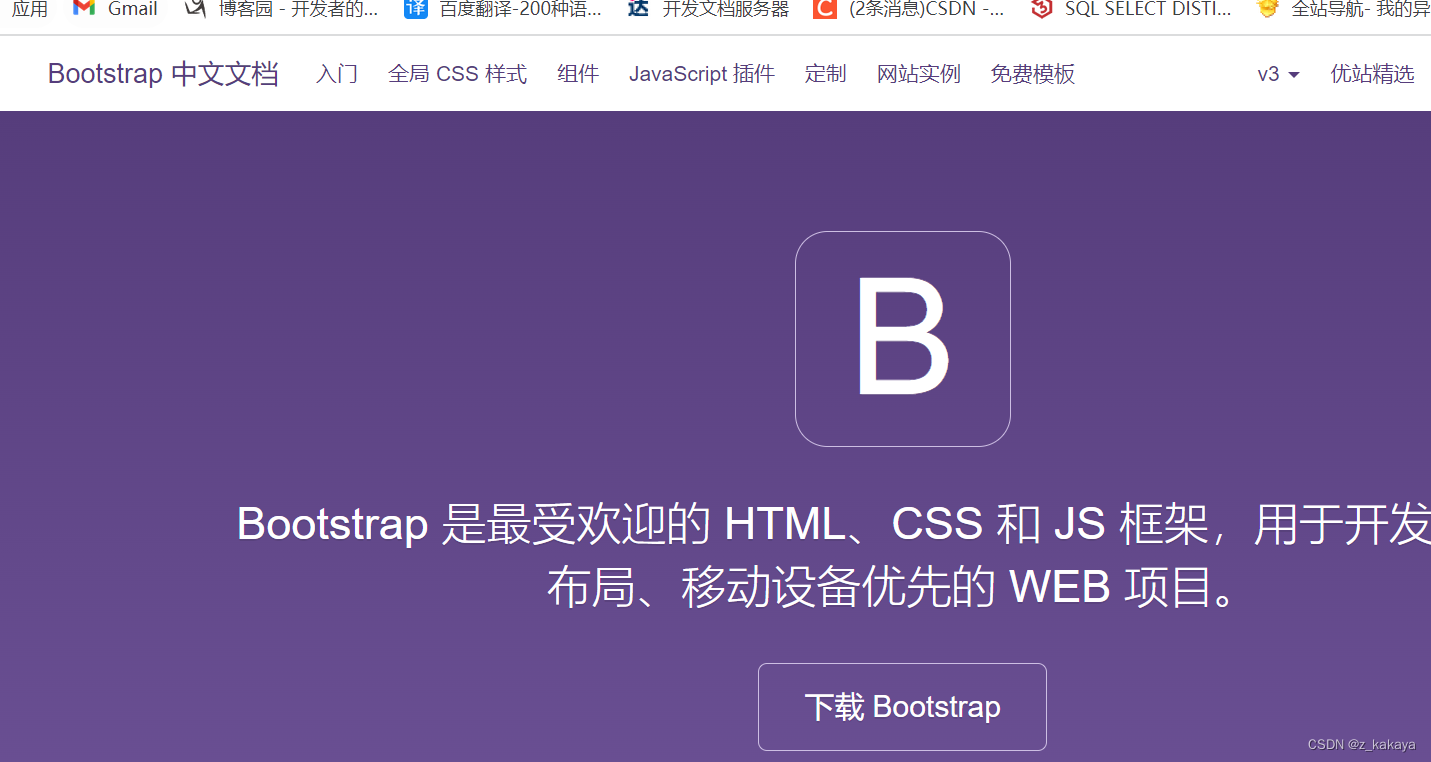Expand the v3 version dropdown
This screenshot has height=762, width=1431.
click(1278, 74)
